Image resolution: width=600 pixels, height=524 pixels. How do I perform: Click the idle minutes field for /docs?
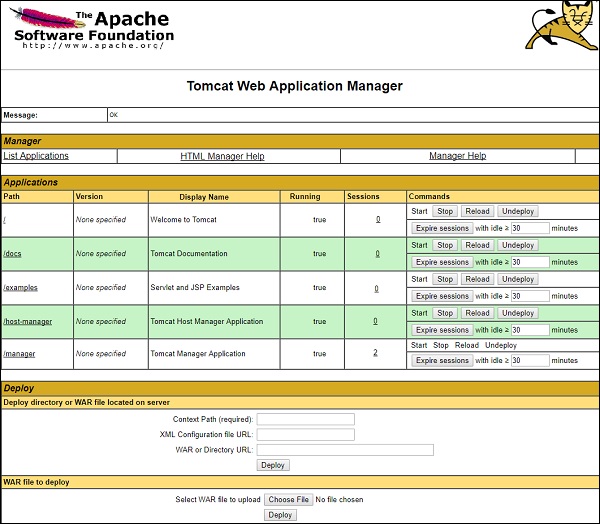(530, 262)
